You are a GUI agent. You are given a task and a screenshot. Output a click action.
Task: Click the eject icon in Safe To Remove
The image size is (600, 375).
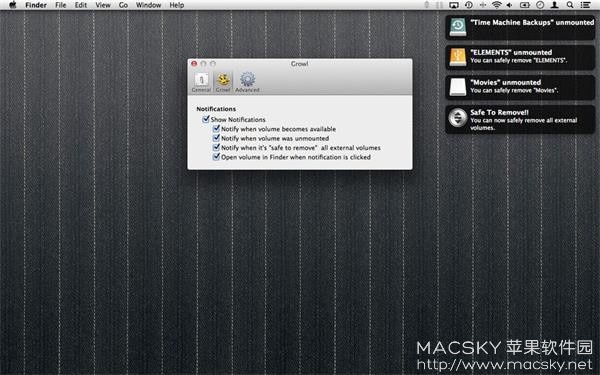click(x=458, y=117)
